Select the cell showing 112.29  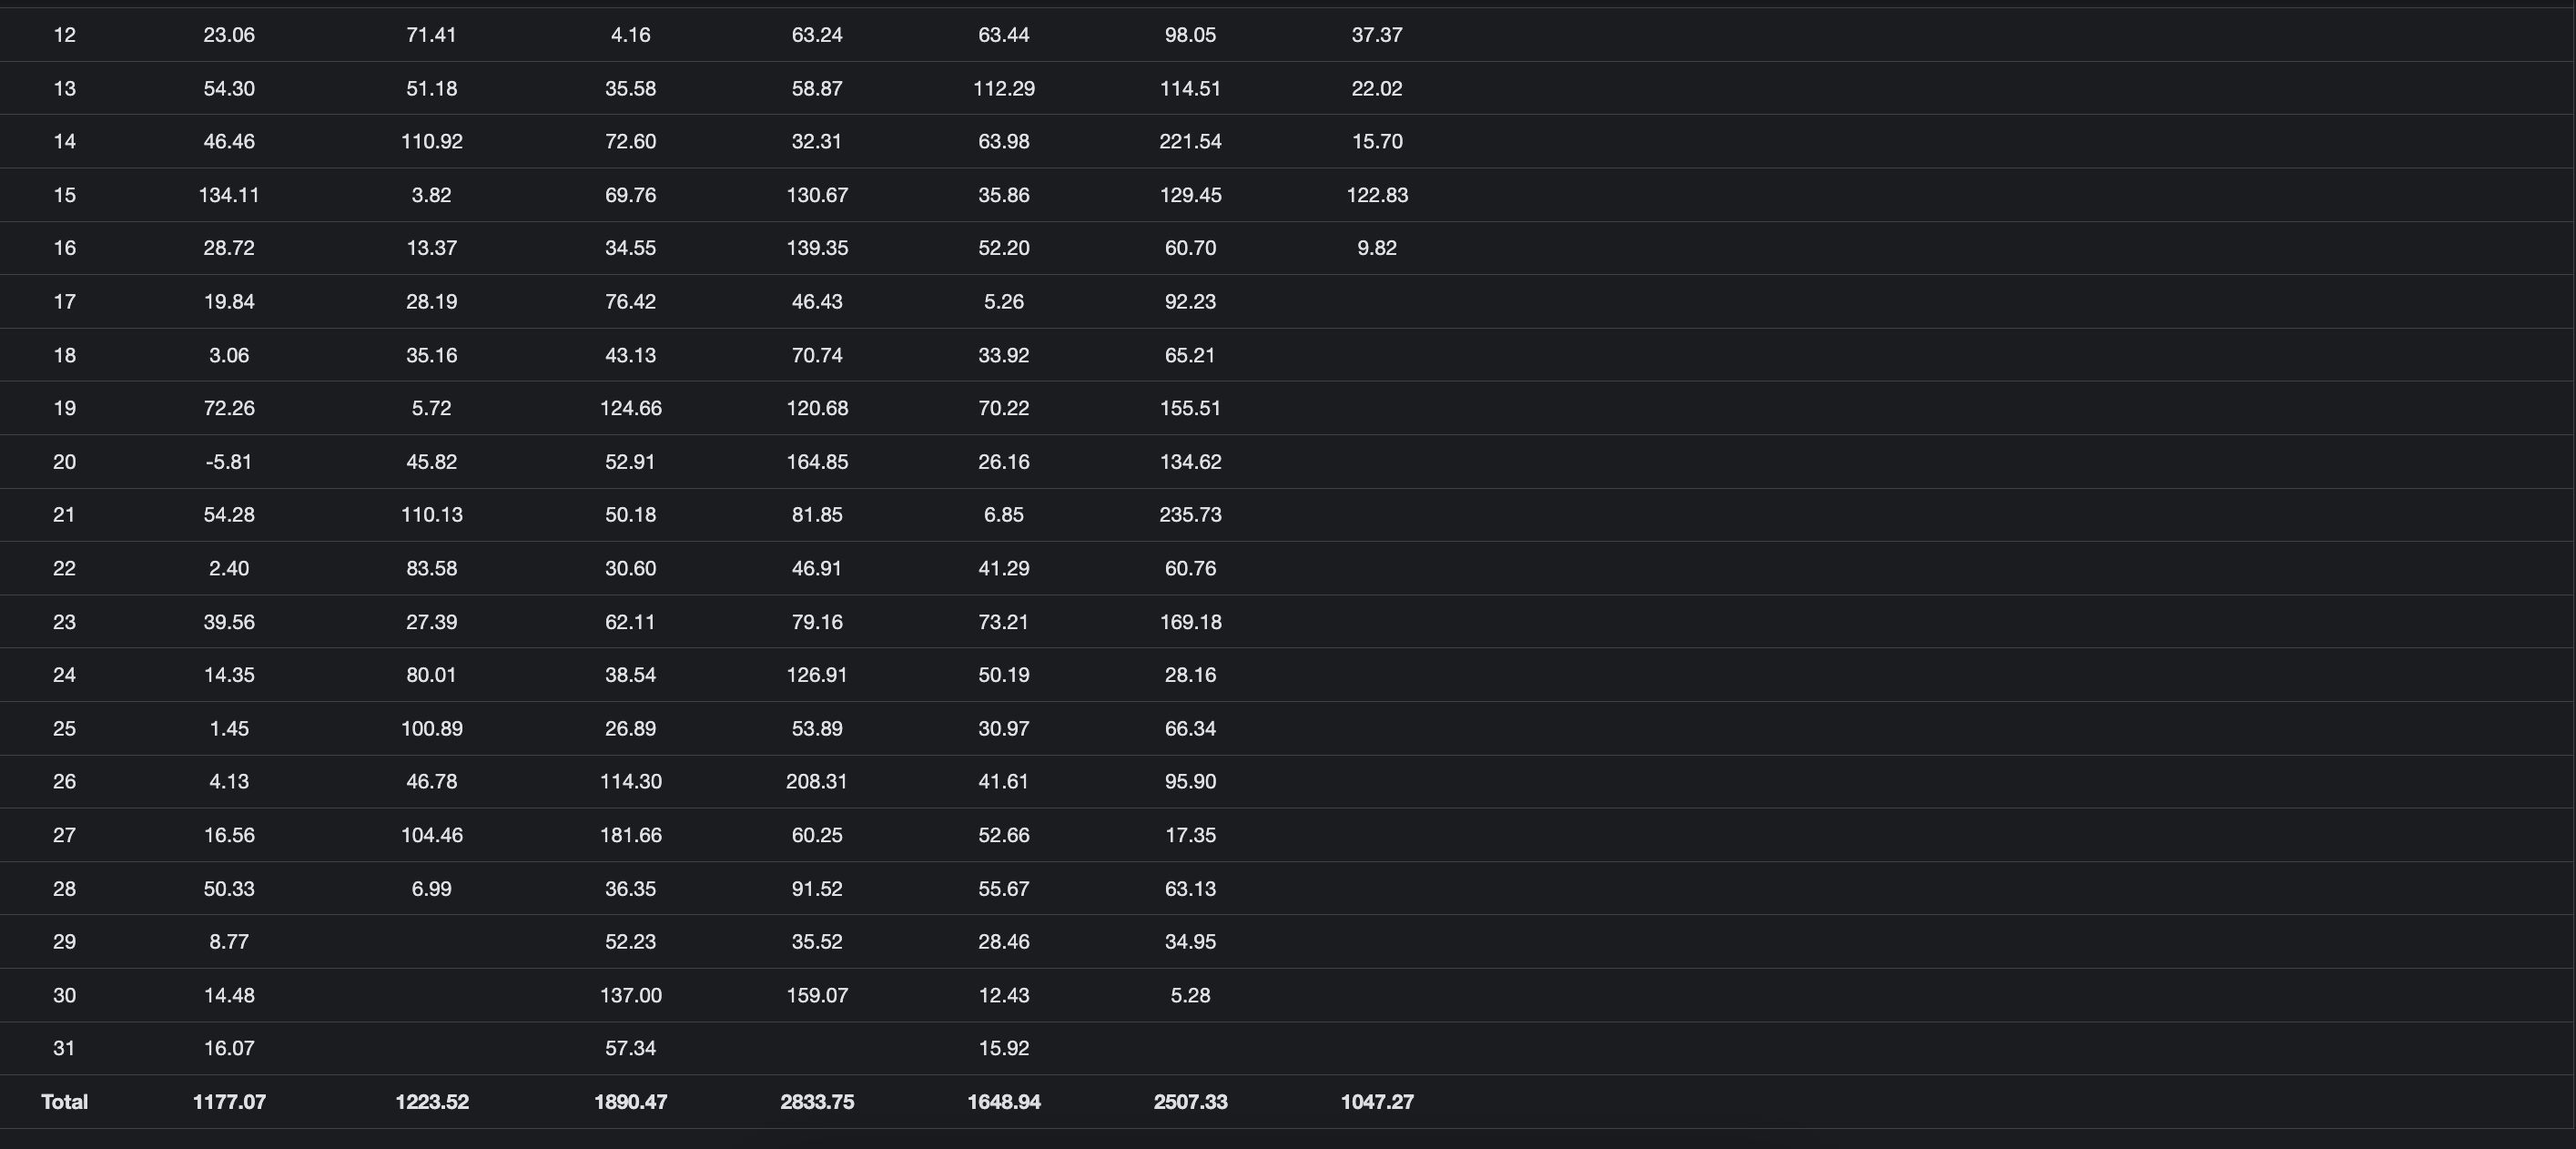(1004, 89)
